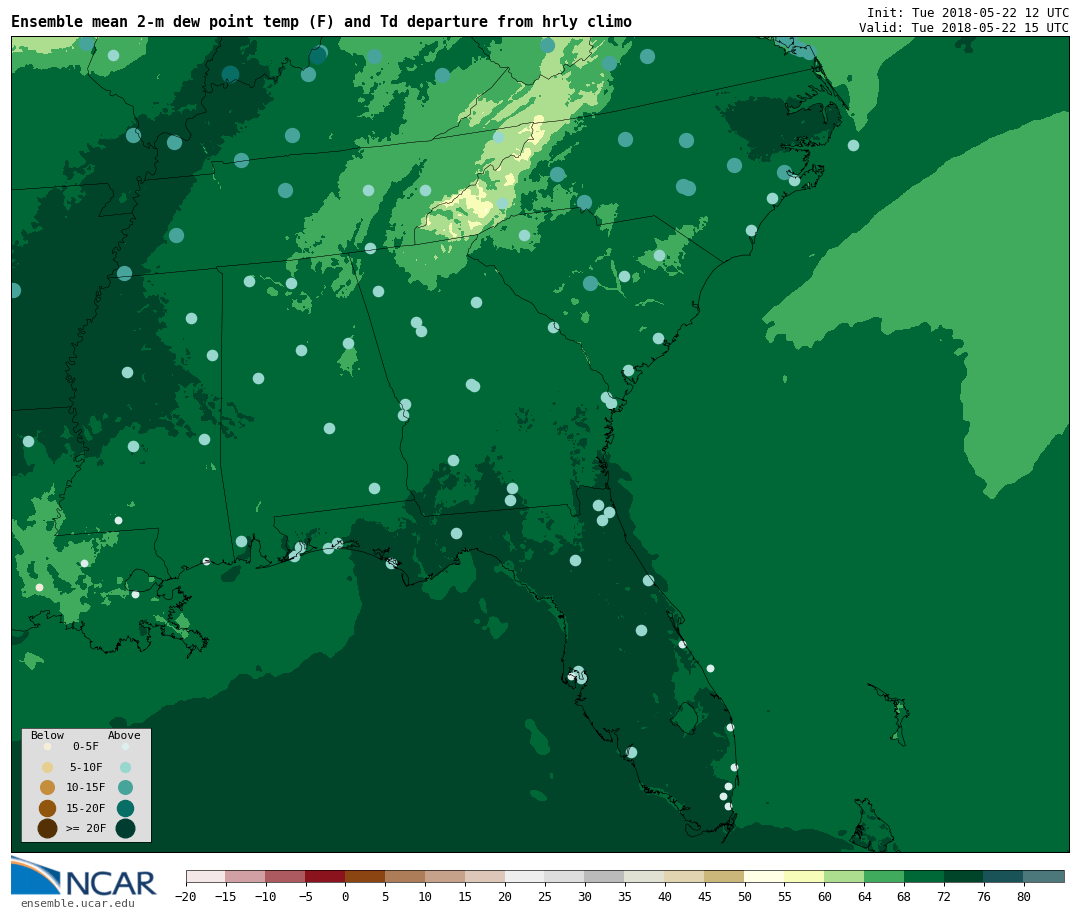This screenshot has height=915, width=1080.
Task: Click the '0' colorbar tick label
Action: point(345,896)
